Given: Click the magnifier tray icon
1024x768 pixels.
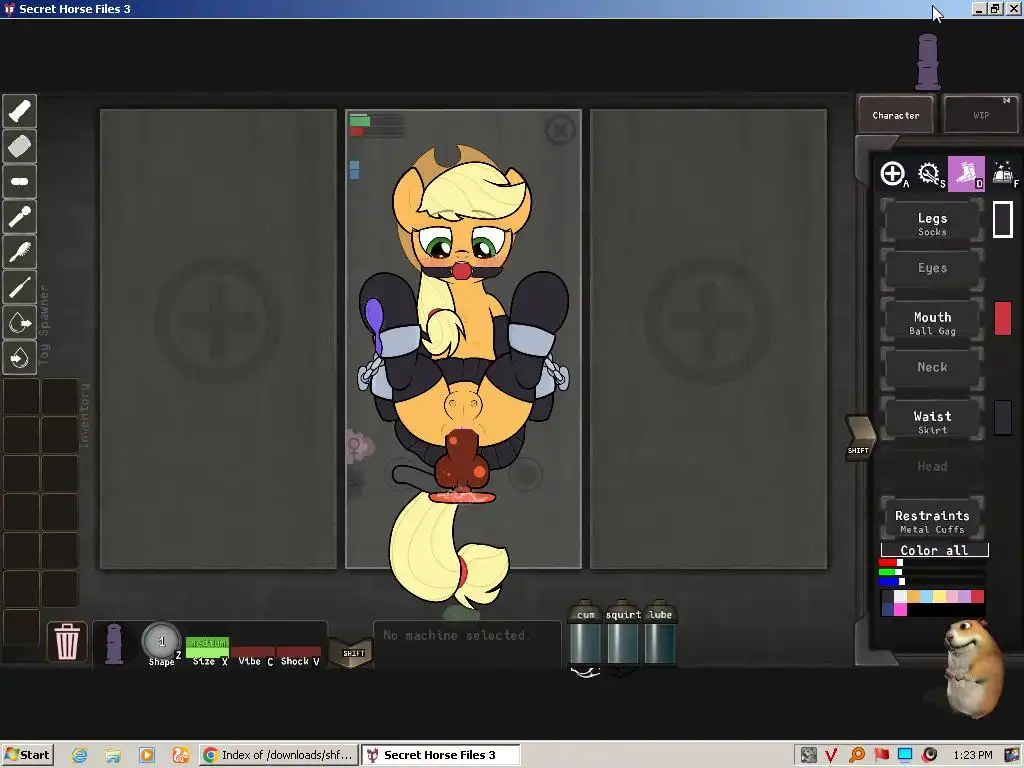Looking at the screenshot, I should point(857,756).
